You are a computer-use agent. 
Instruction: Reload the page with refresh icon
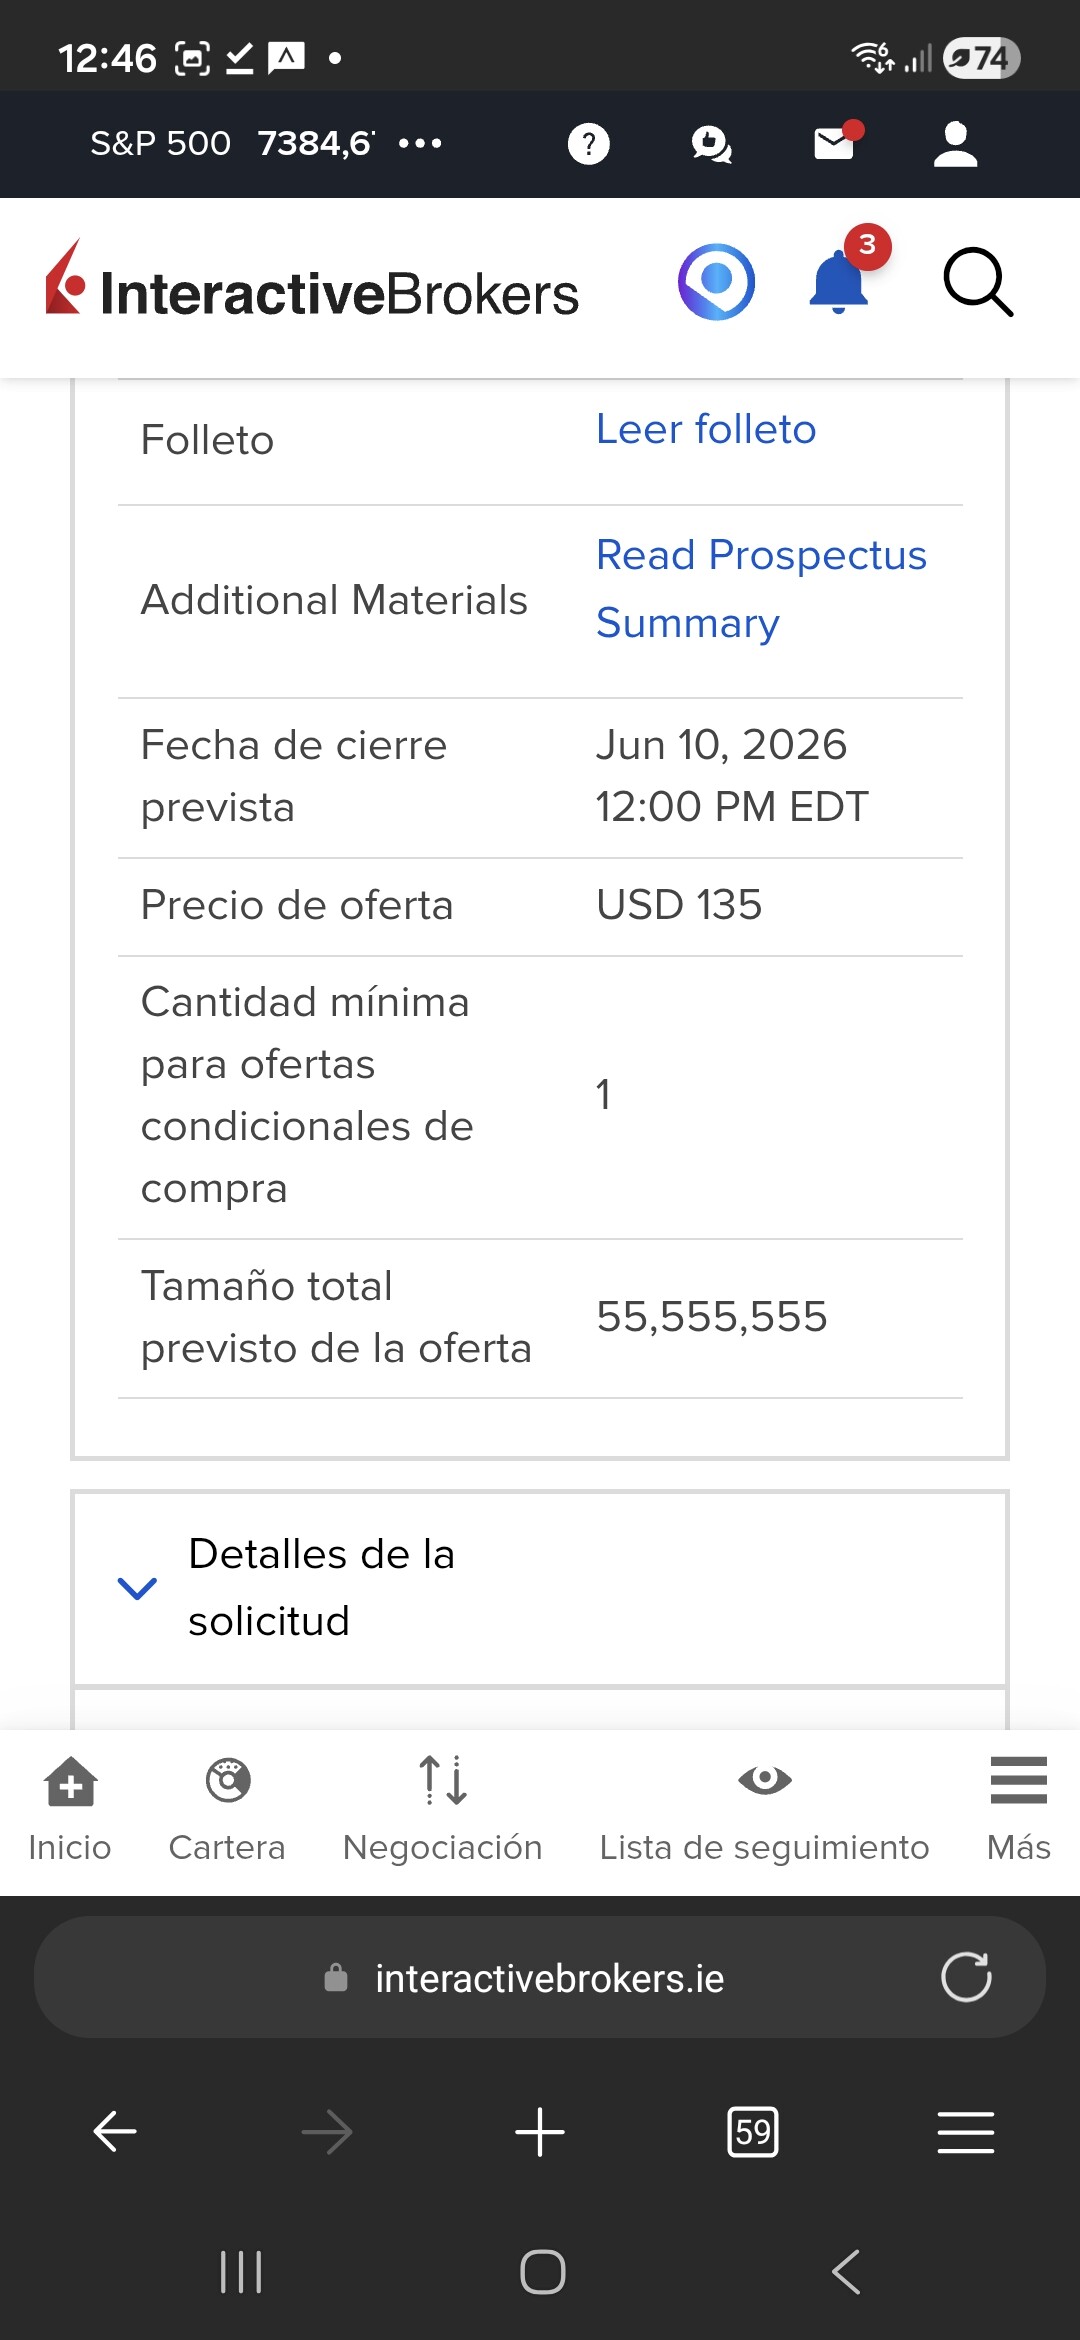pyautogui.click(x=966, y=1977)
